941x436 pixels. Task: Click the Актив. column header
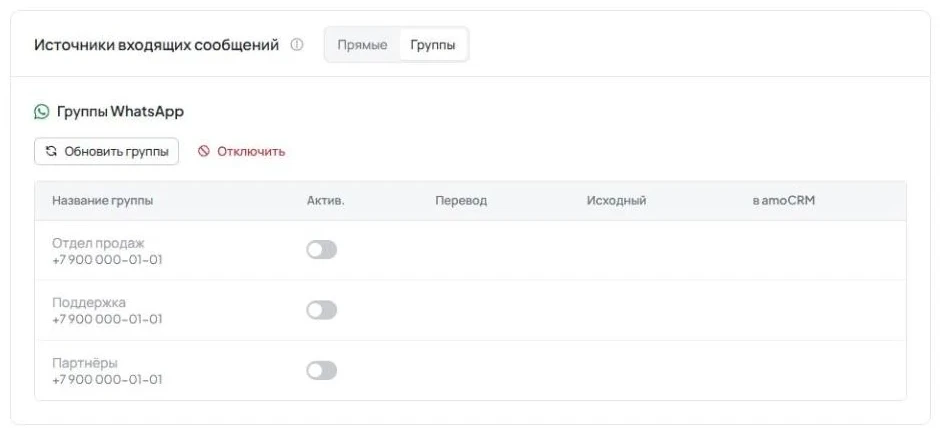point(326,201)
